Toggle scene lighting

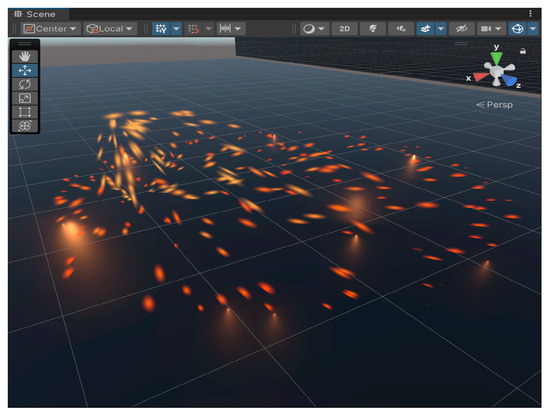click(x=373, y=29)
